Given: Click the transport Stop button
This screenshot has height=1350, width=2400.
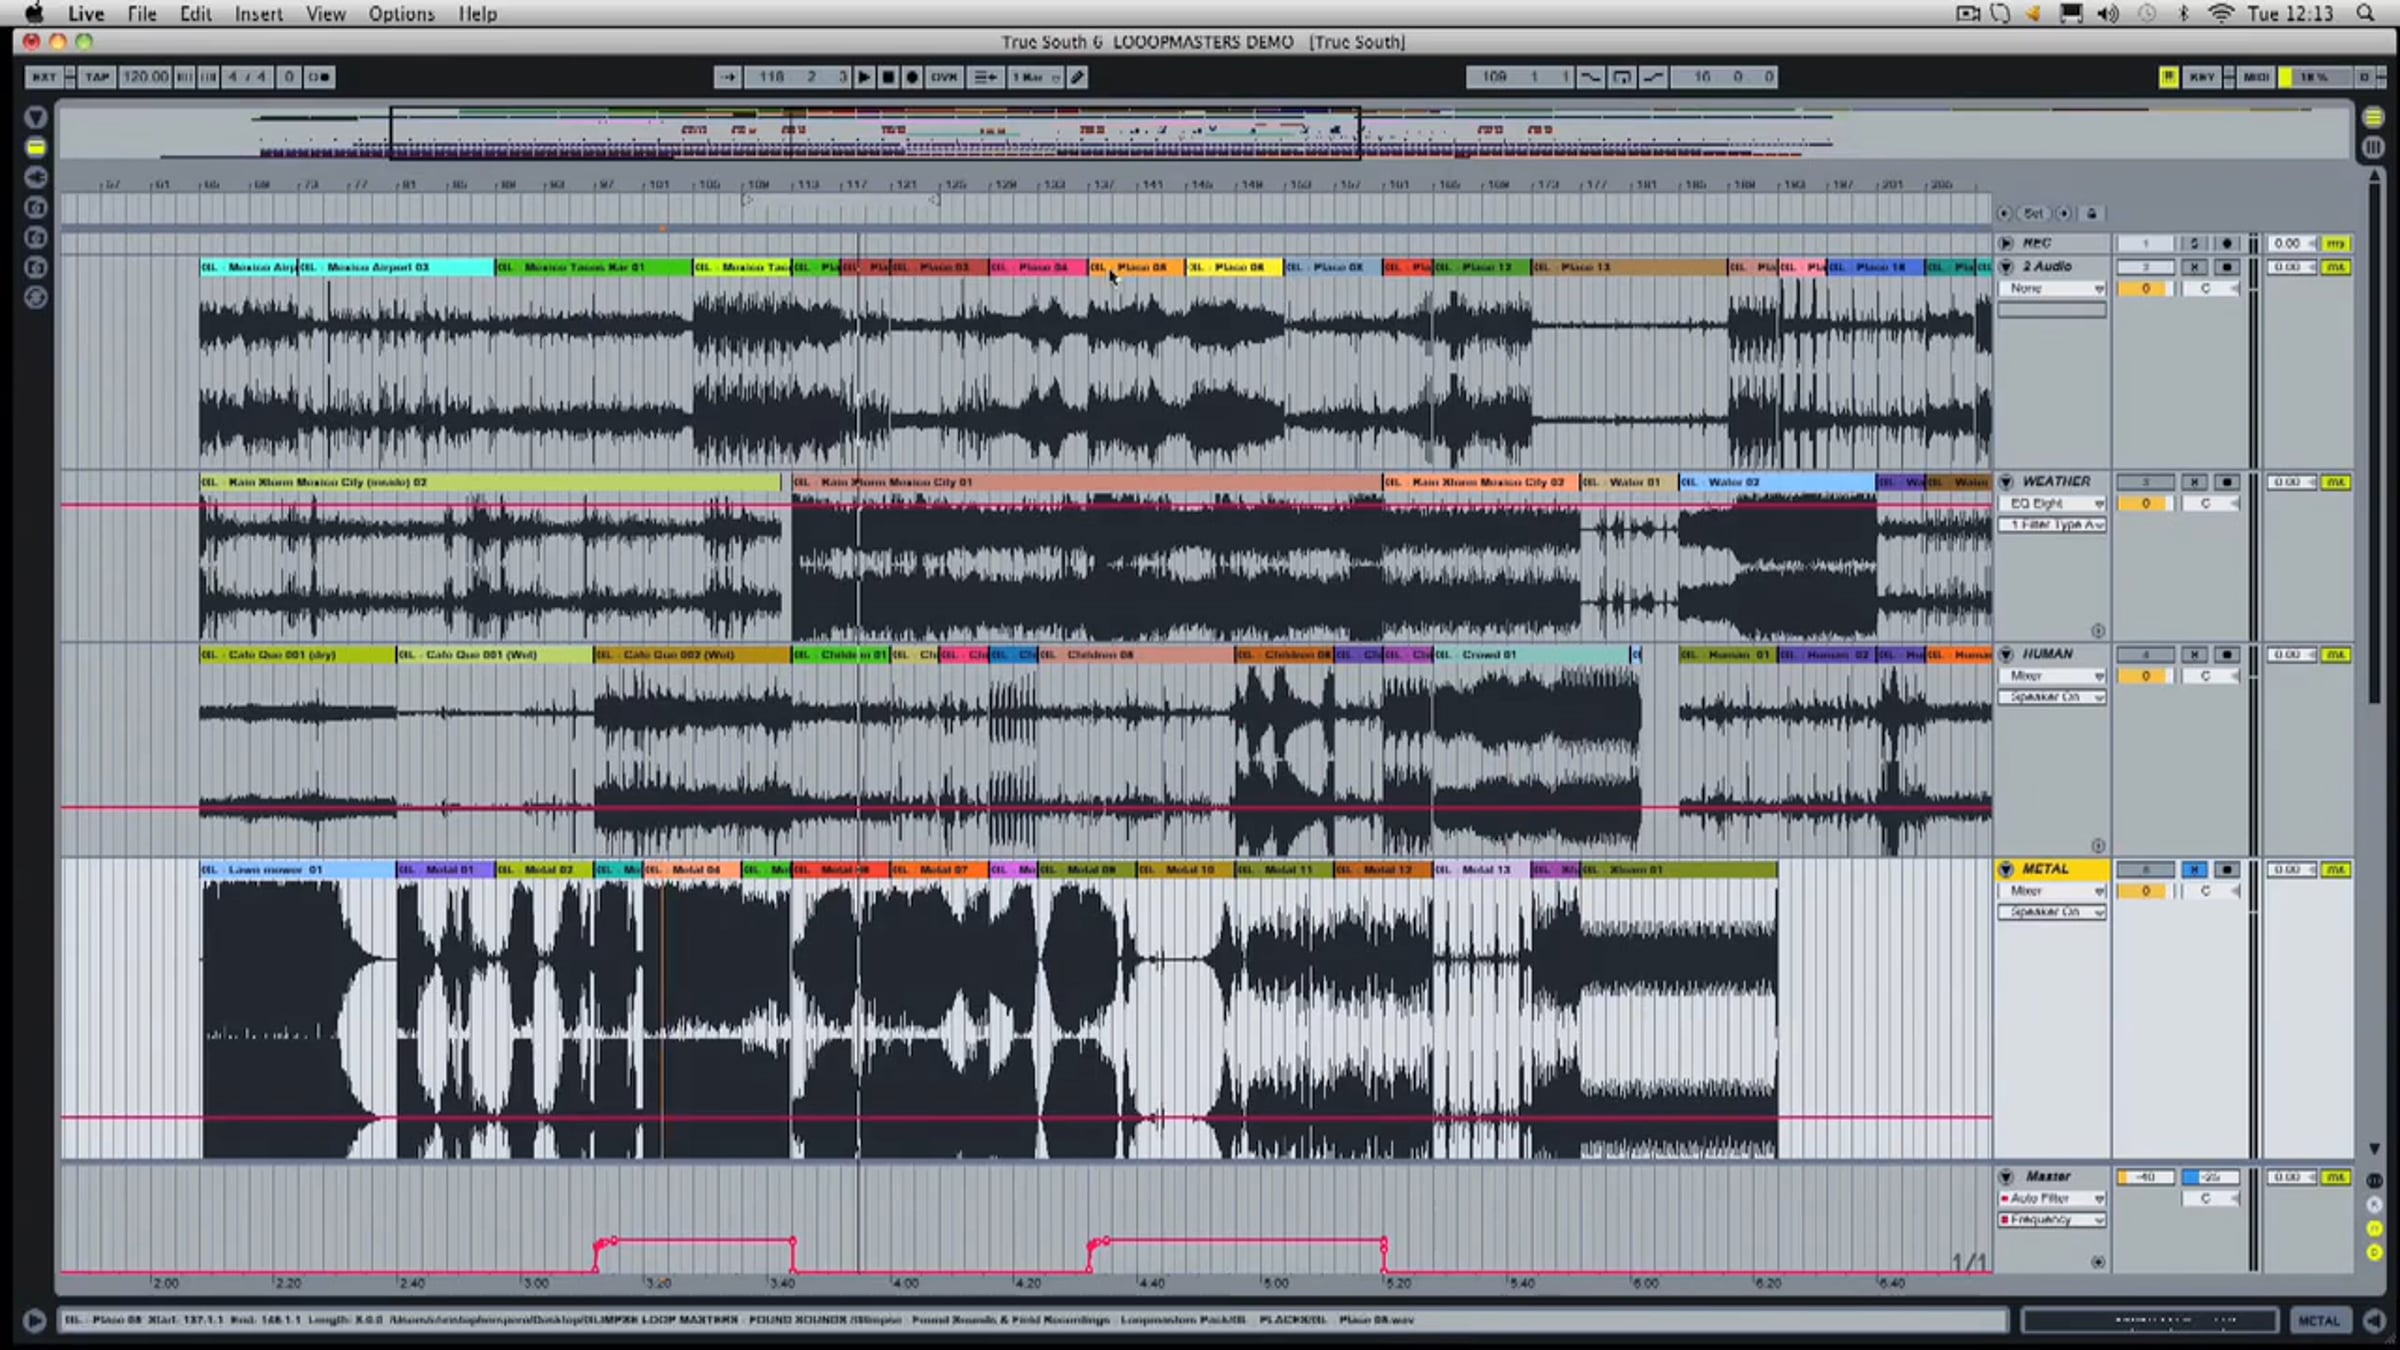Looking at the screenshot, I should tap(888, 77).
